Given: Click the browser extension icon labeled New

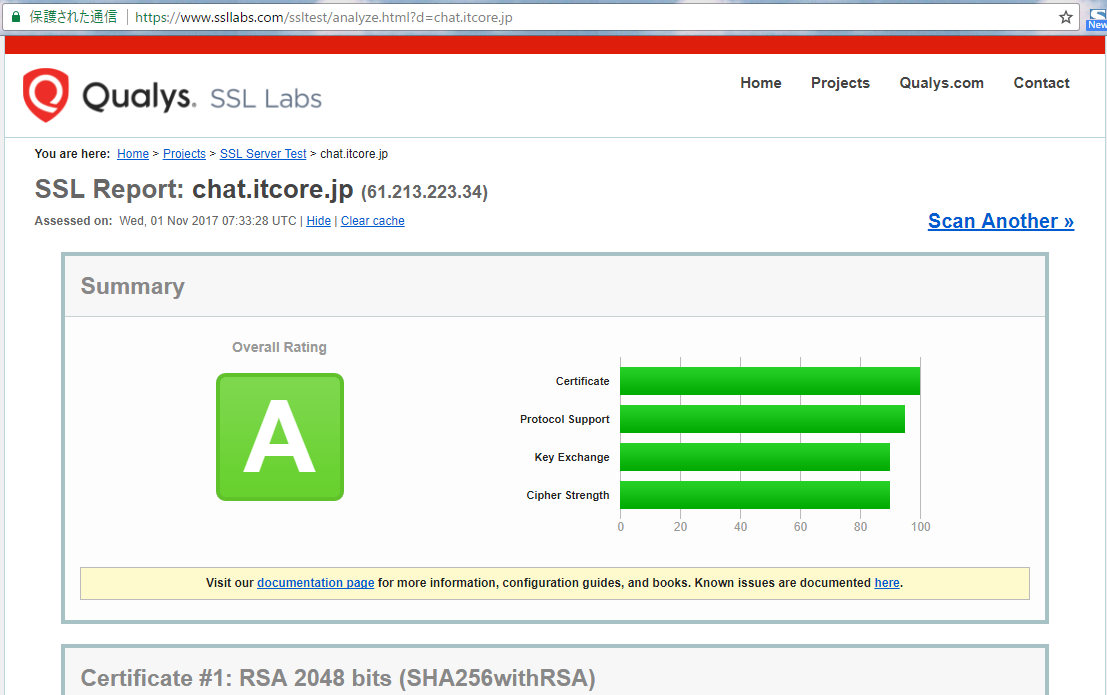Looking at the screenshot, I should click(x=1096, y=18).
